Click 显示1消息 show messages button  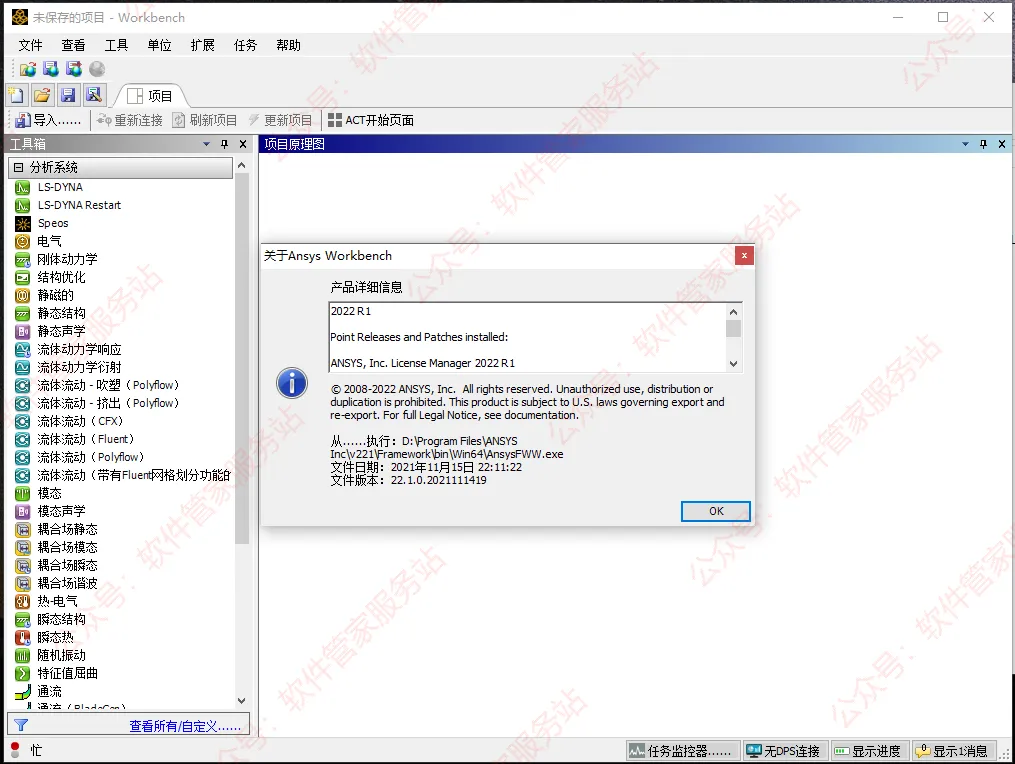tap(954, 751)
